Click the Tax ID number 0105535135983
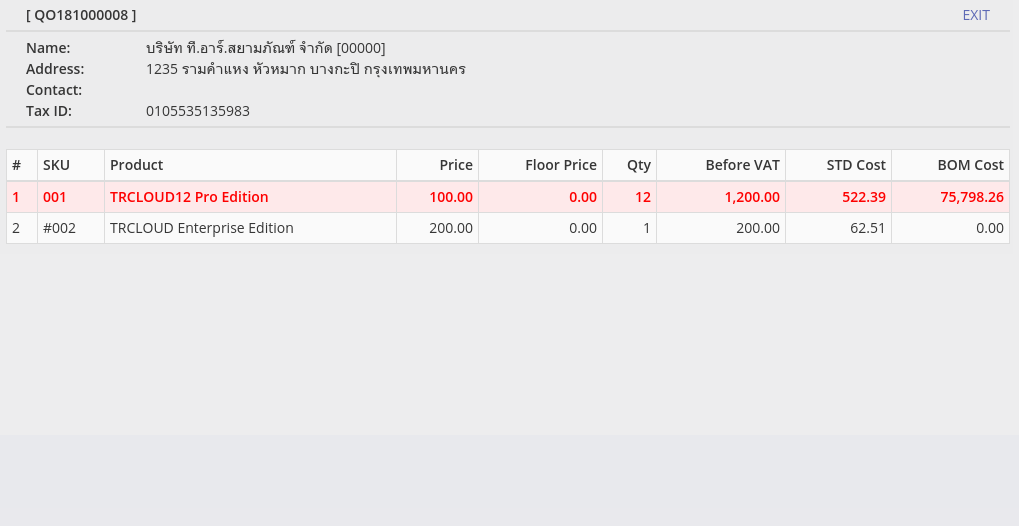Screen dimensions: 1019x526 [x=198, y=111]
